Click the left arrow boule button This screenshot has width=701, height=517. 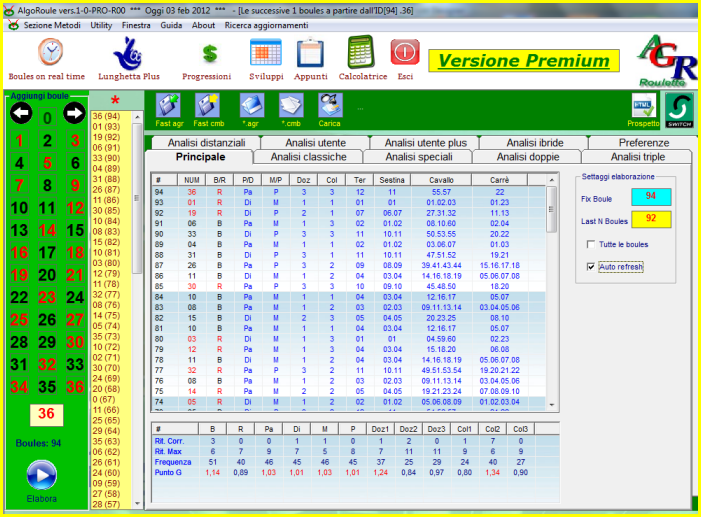coord(21,113)
